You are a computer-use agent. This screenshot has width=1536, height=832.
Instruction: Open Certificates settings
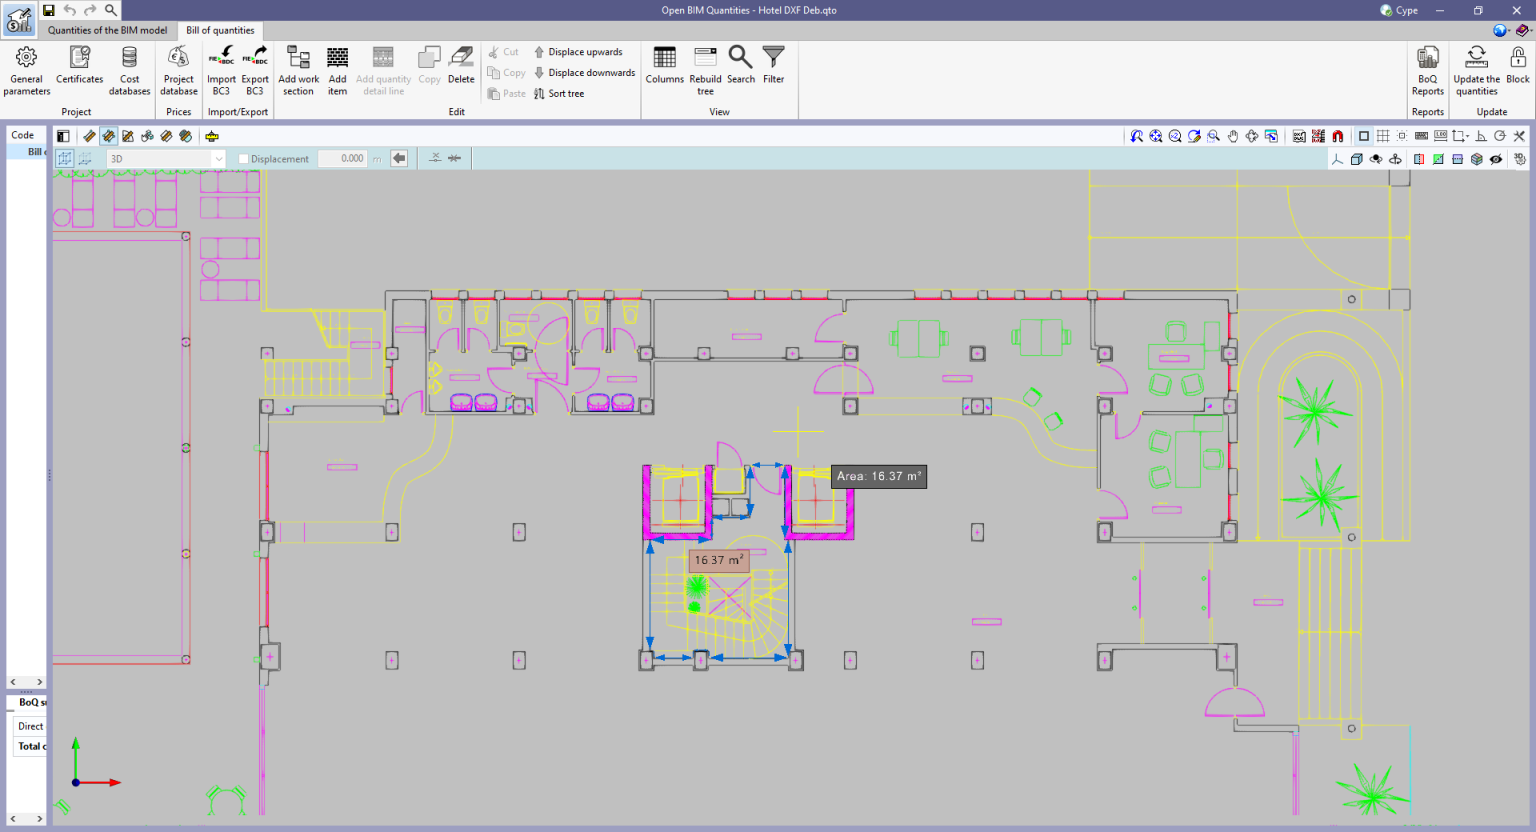(x=80, y=66)
